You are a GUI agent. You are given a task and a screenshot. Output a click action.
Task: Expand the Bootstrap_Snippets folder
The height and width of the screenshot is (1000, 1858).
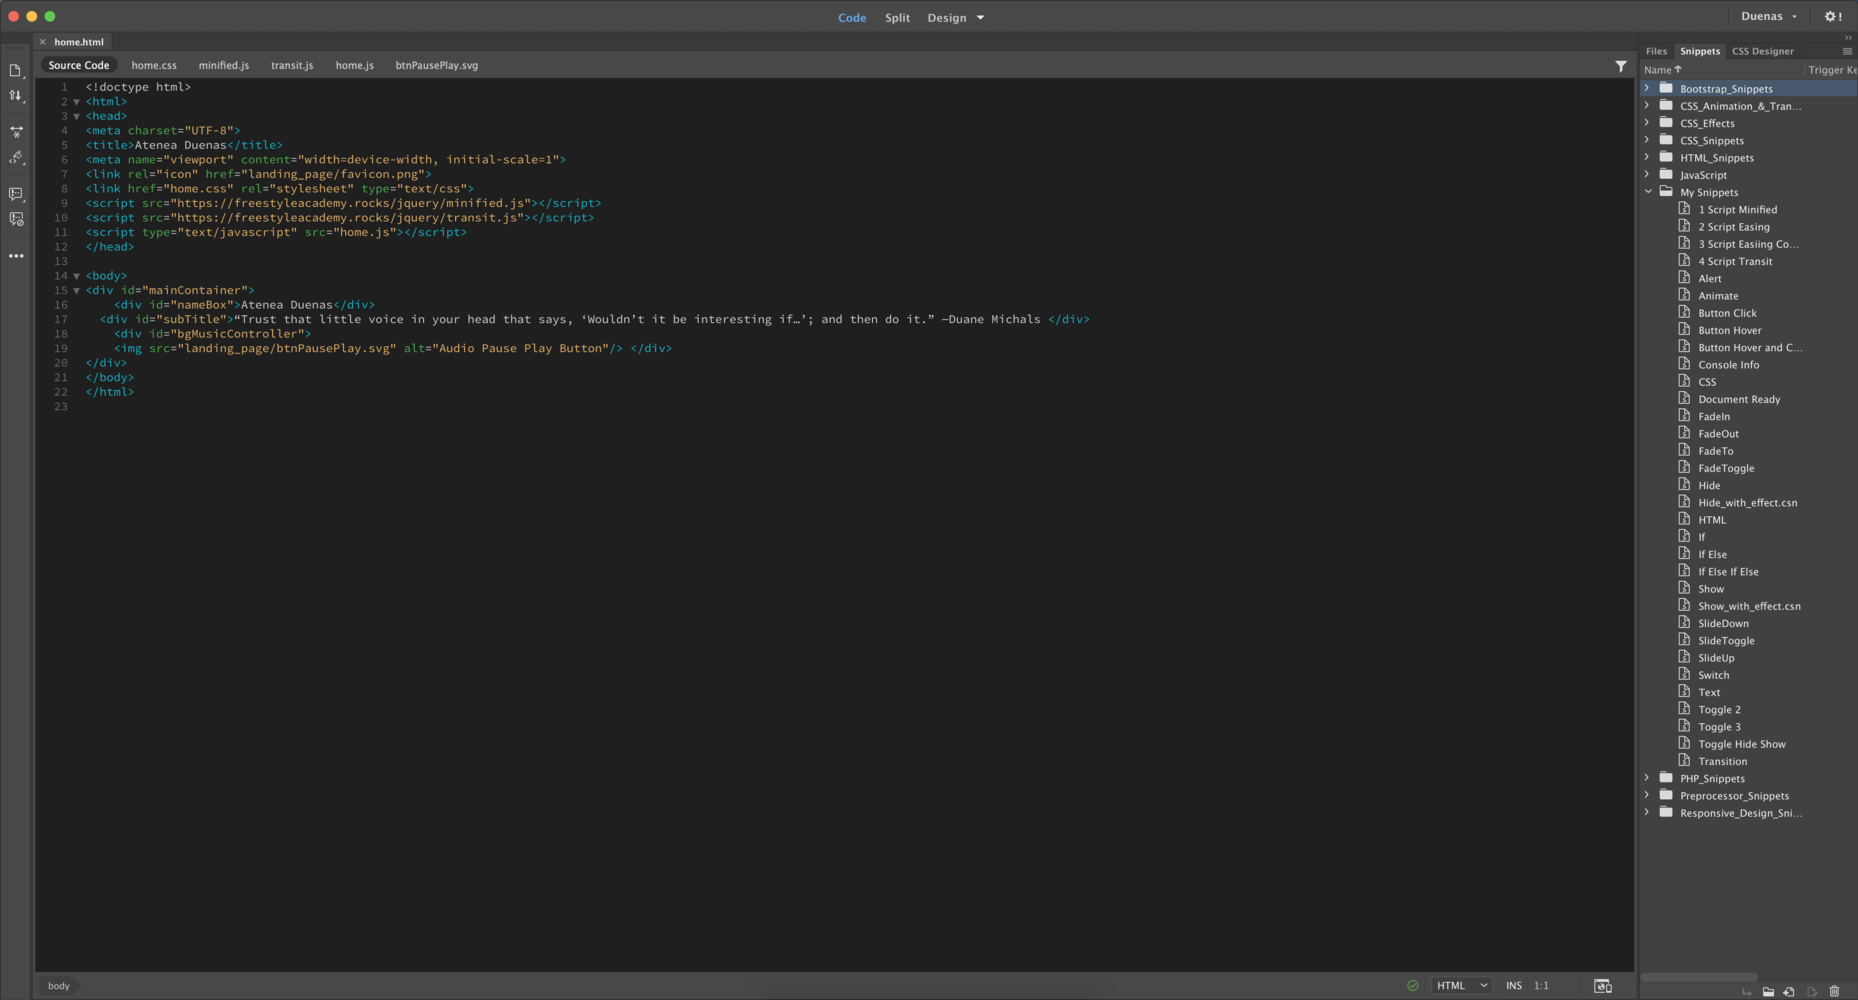(x=1647, y=88)
